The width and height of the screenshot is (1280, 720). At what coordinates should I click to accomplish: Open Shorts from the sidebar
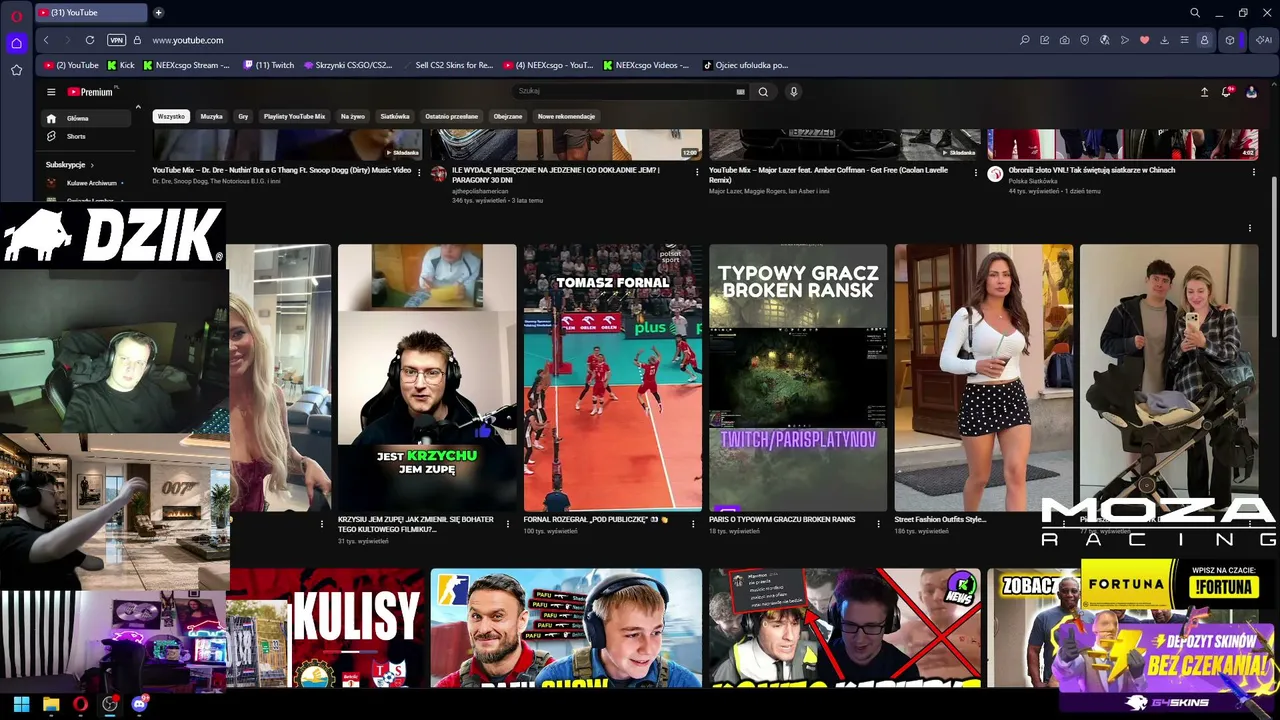[x=88, y=136]
